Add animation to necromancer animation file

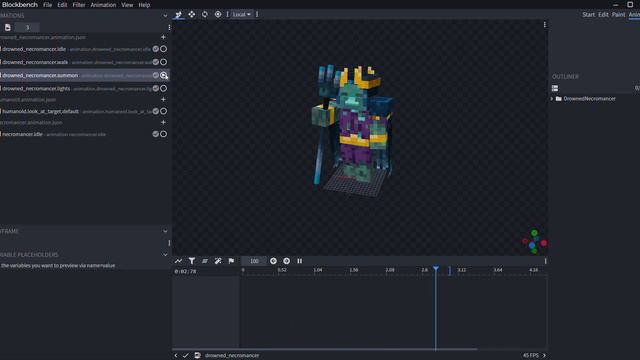pos(163,122)
